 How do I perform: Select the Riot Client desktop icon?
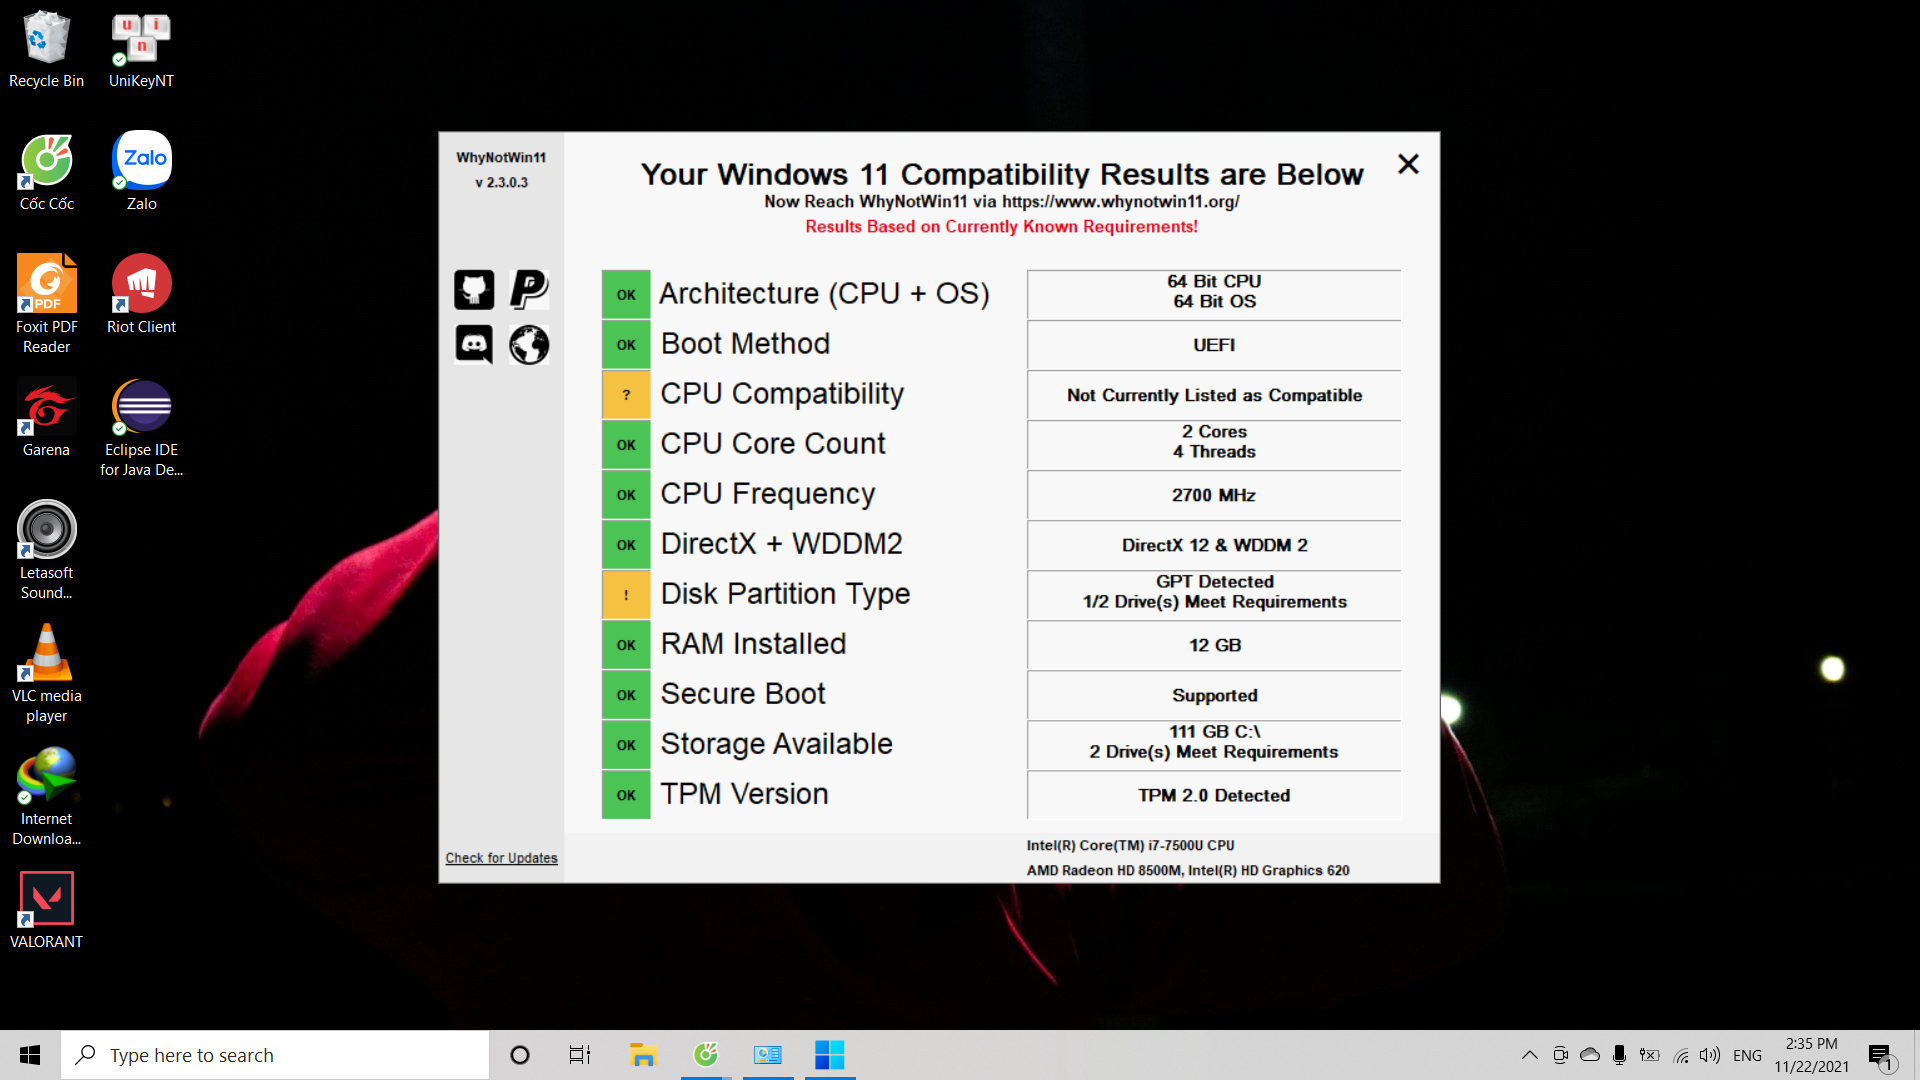[141, 296]
